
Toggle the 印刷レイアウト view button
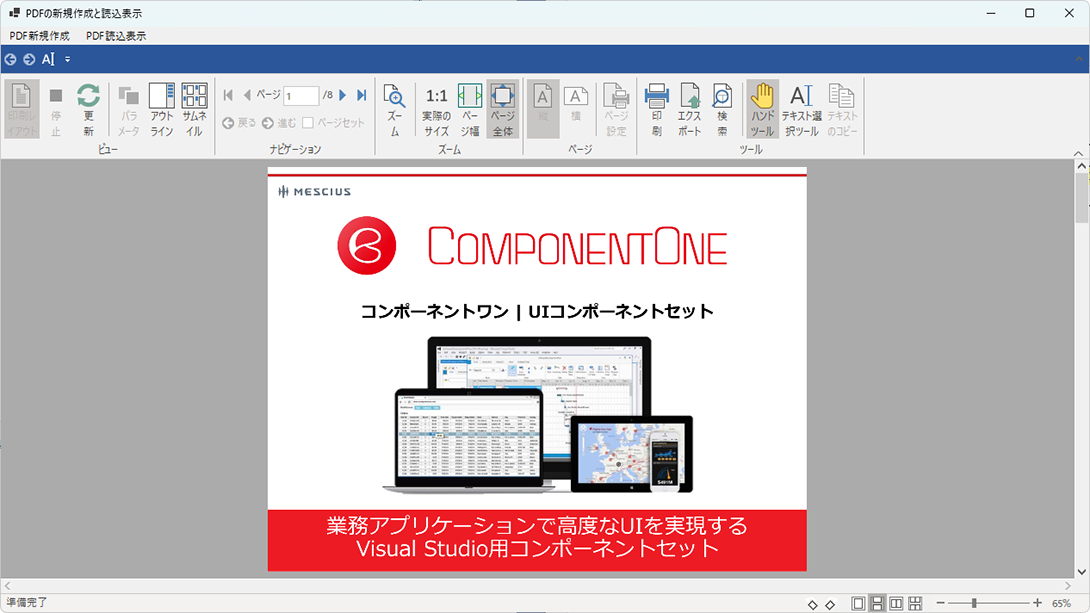coord(22,109)
